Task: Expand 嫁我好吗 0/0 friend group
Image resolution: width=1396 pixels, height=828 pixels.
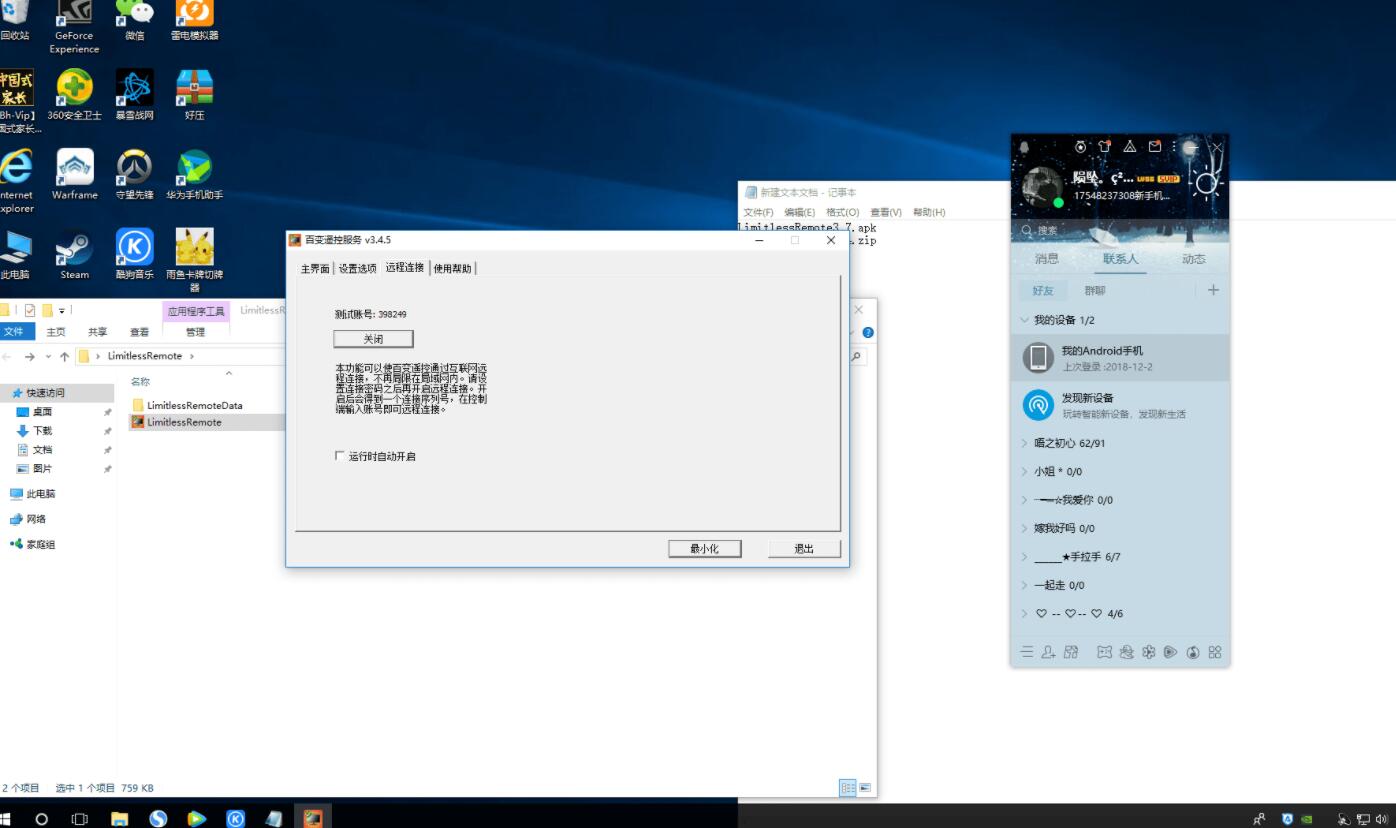Action: point(1024,528)
